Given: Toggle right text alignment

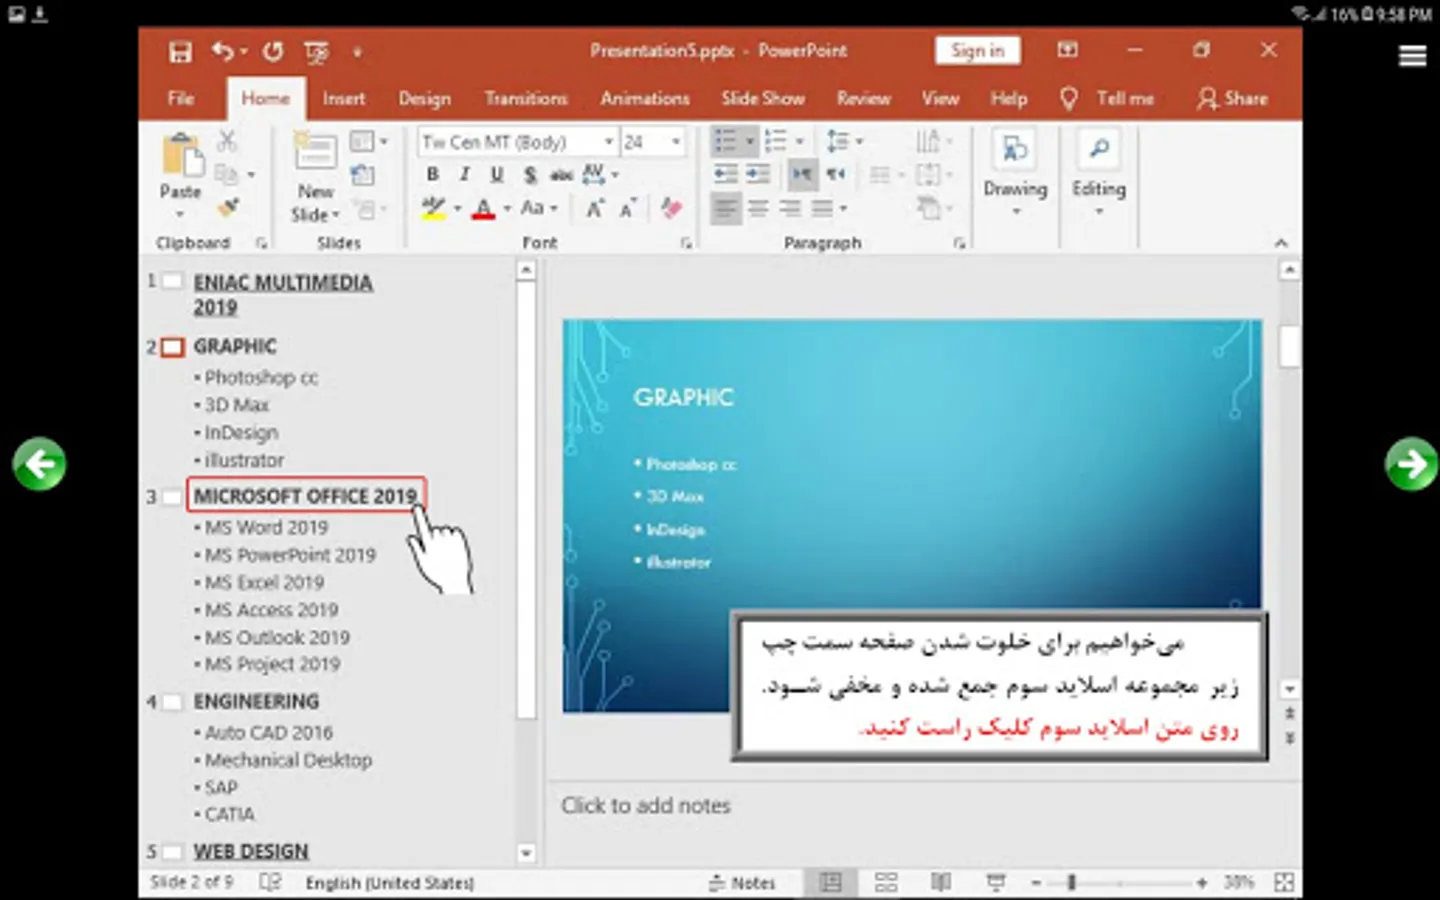Looking at the screenshot, I should pyautogui.click(x=790, y=208).
